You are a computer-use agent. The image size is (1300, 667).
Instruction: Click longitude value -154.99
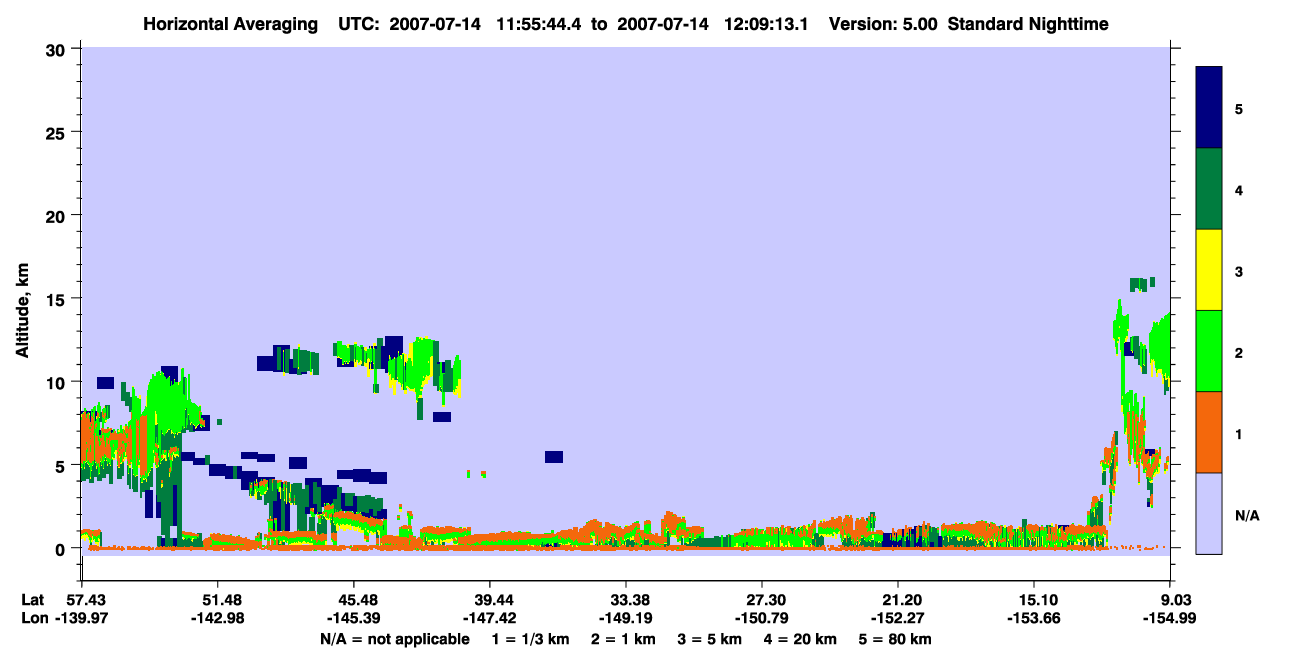point(1172,619)
